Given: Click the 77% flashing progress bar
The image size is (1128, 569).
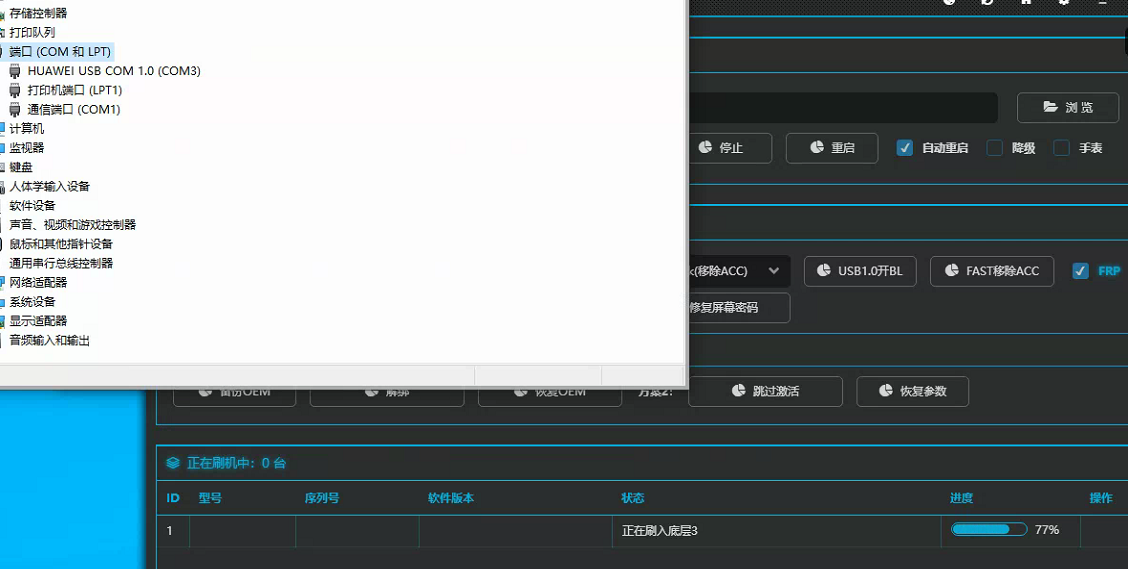Looking at the screenshot, I should pyautogui.click(x=989, y=530).
